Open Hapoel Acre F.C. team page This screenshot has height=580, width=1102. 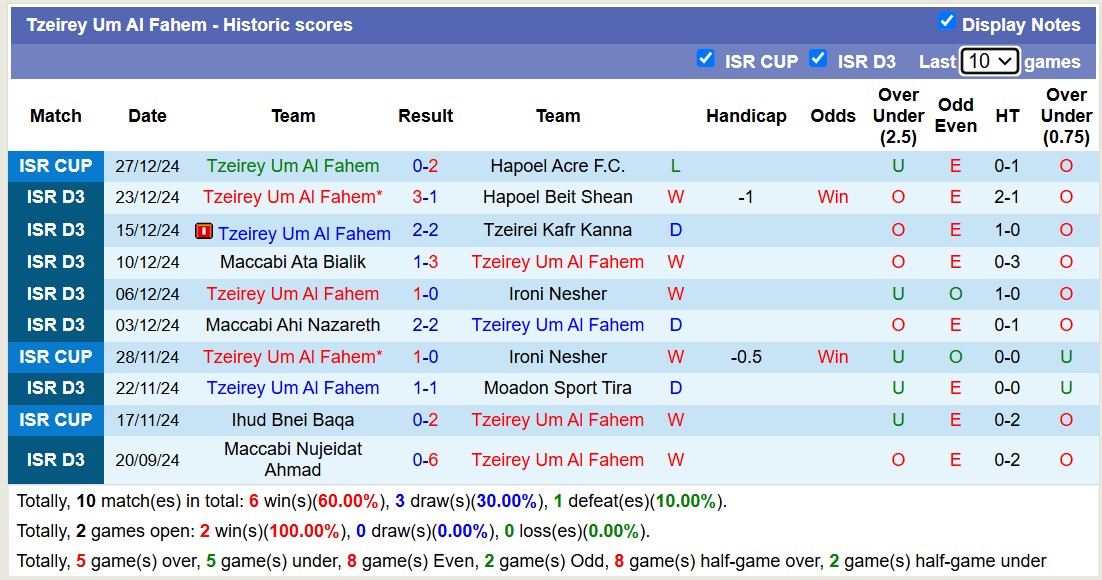point(558,165)
